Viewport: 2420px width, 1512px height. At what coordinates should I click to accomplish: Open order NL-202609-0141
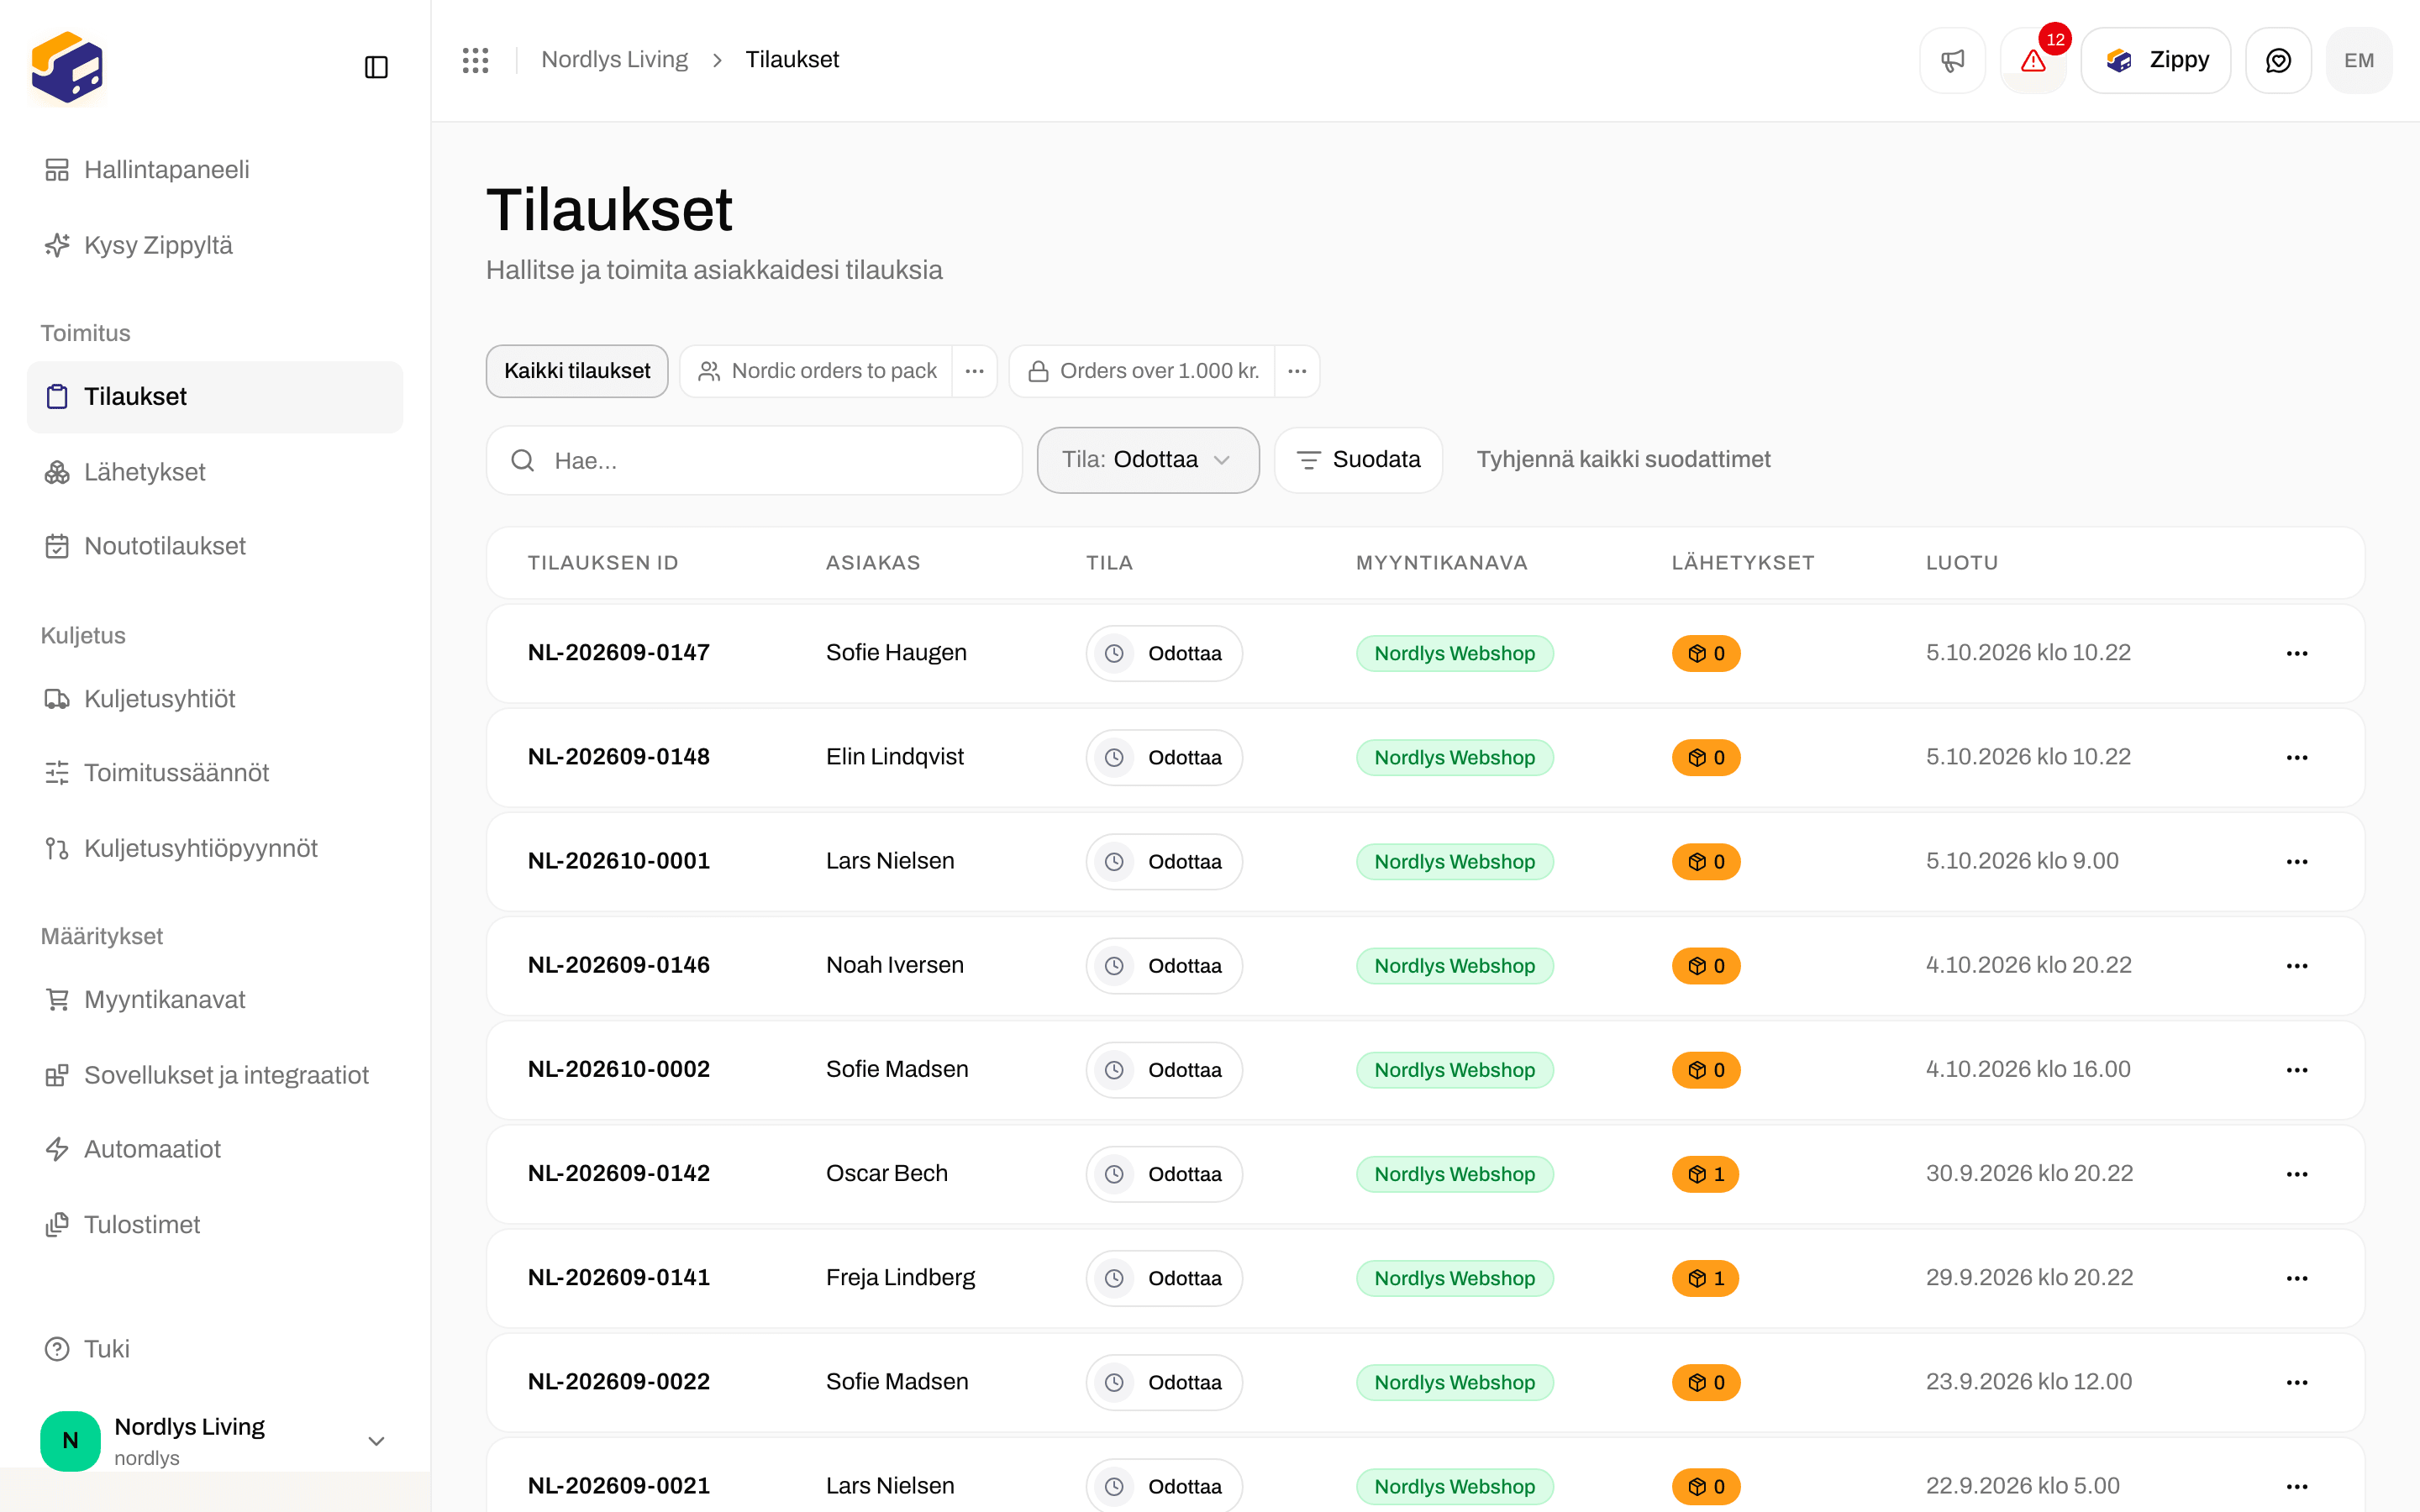point(618,1277)
